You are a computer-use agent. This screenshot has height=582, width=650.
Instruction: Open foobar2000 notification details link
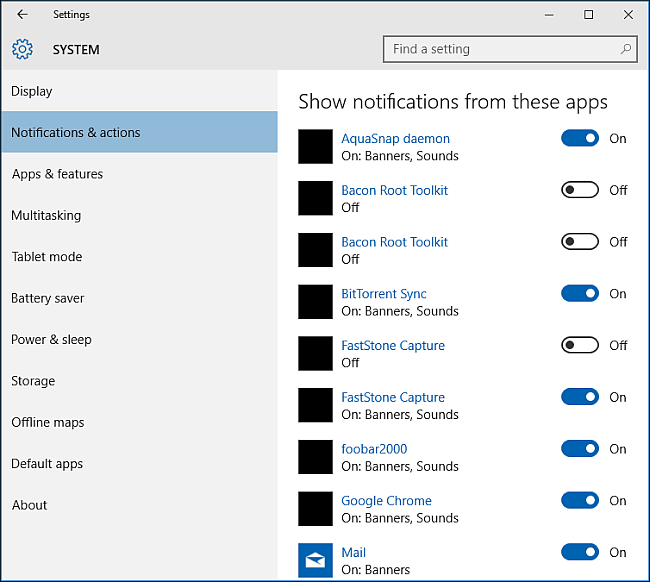coord(374,449)
